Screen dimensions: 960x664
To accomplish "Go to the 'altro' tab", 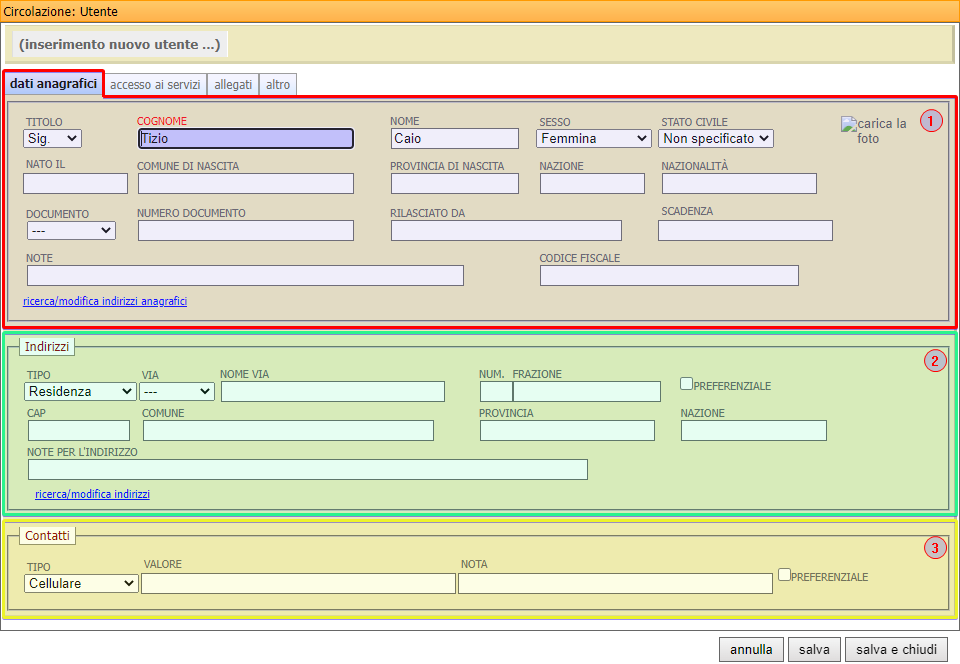I will [278, 85].
